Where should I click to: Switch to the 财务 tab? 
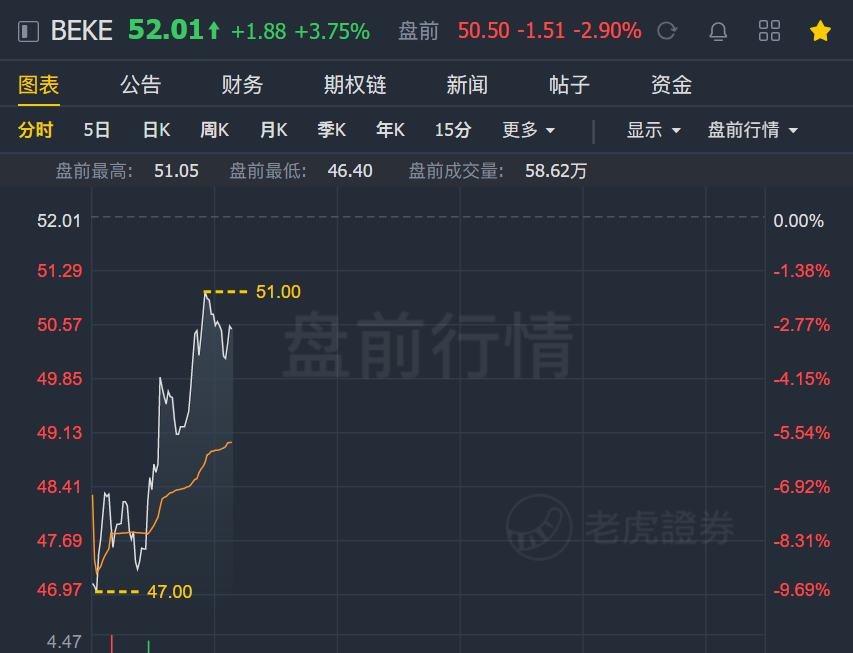point(242,85)
